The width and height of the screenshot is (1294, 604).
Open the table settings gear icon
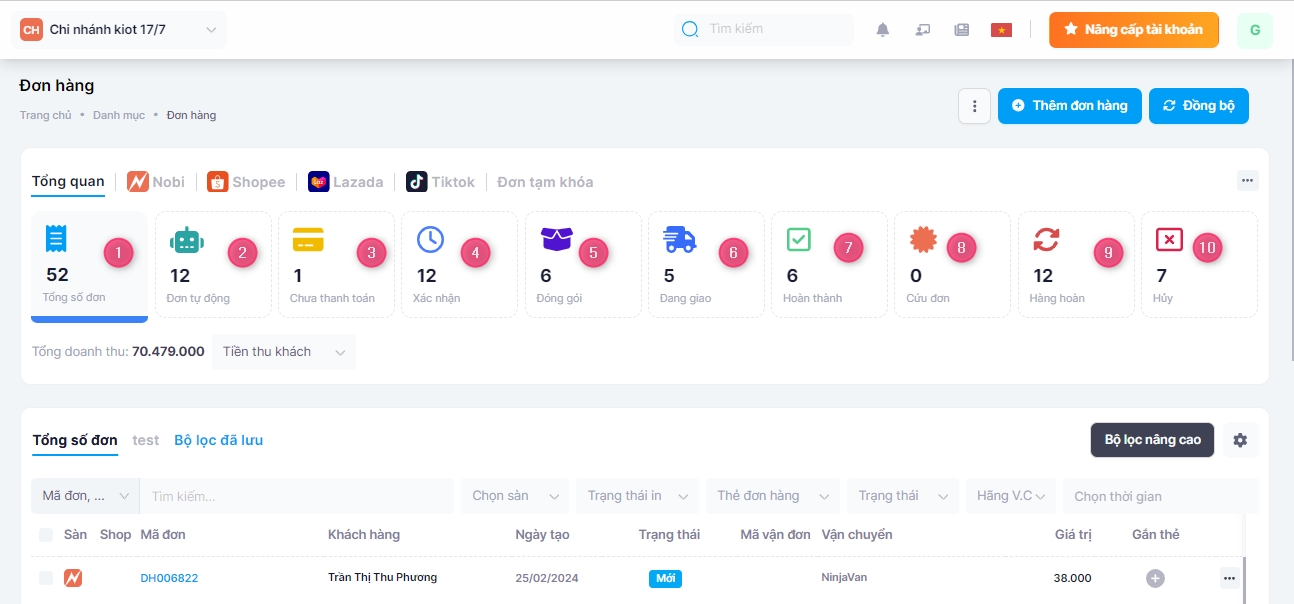click(1240, 440)
